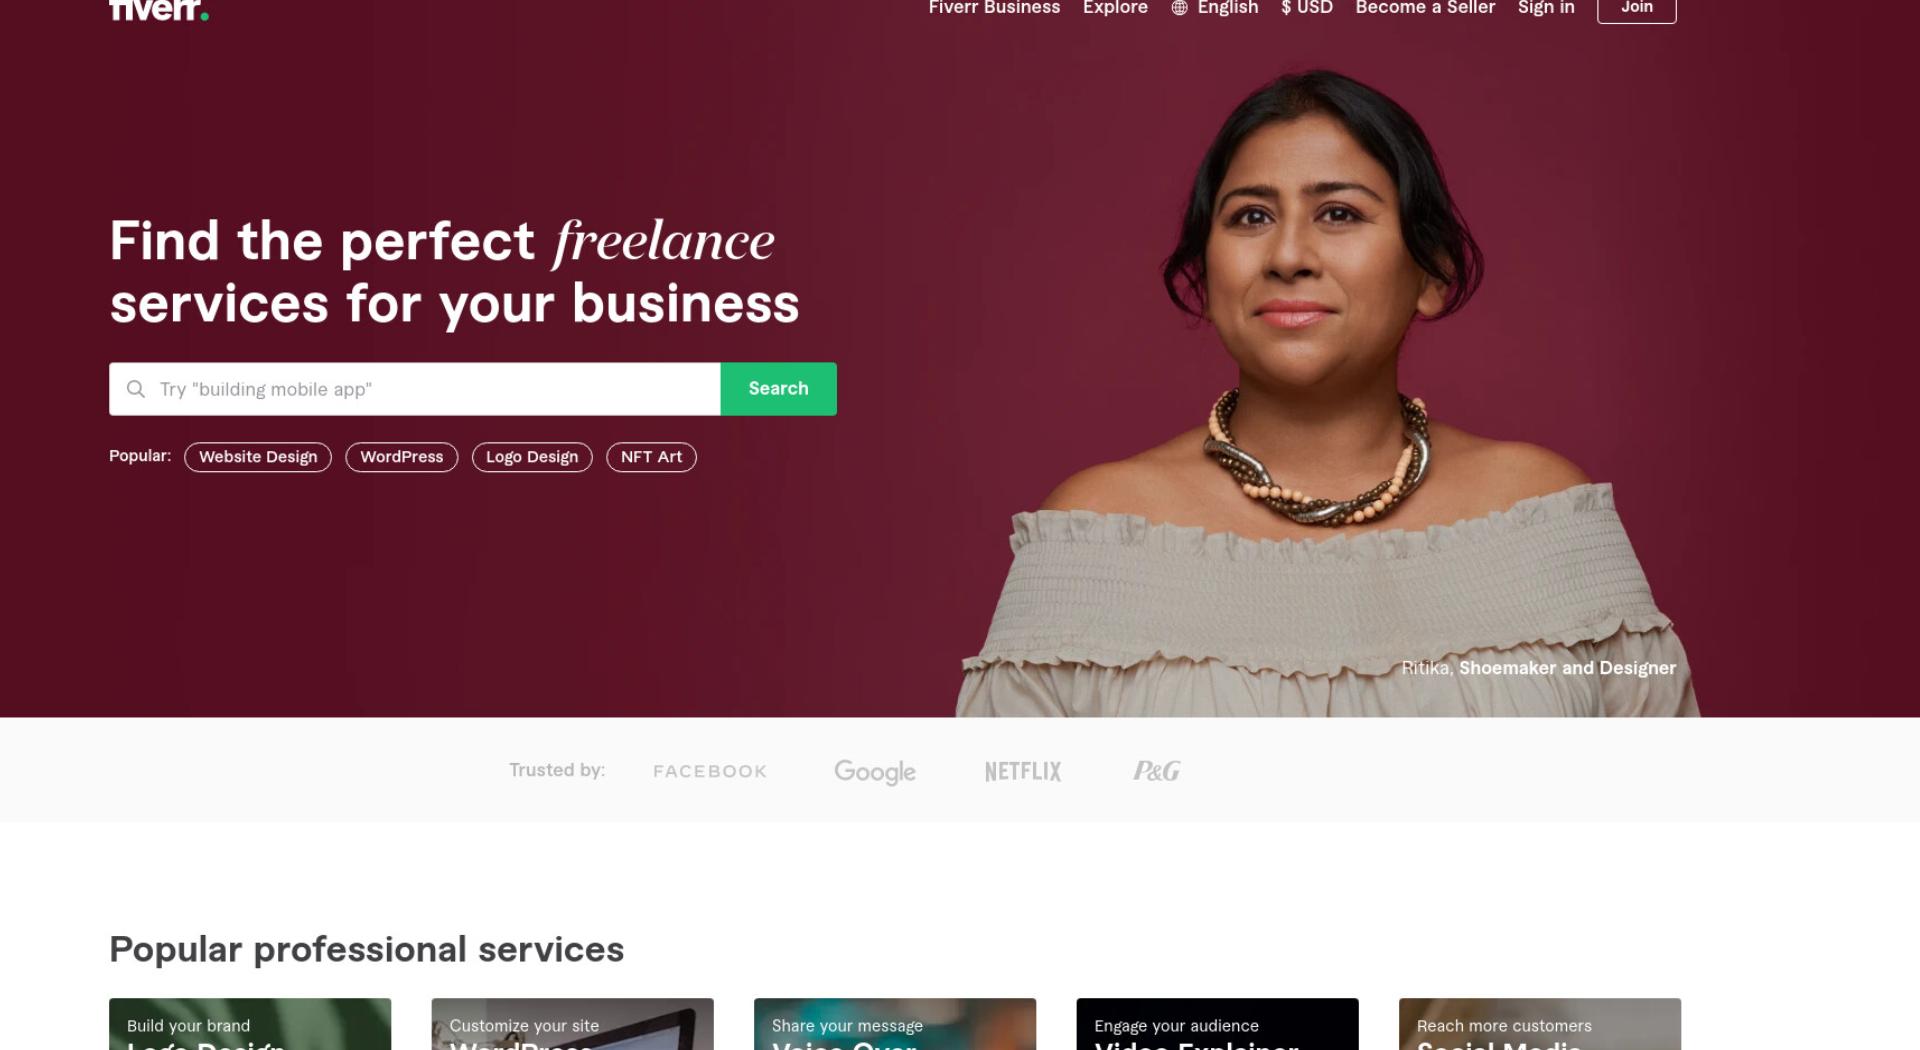The height and width of the screenshot is (1050, 1920).
Task: Click the P&G trusted-by logo
Action: click(1157, 771)
